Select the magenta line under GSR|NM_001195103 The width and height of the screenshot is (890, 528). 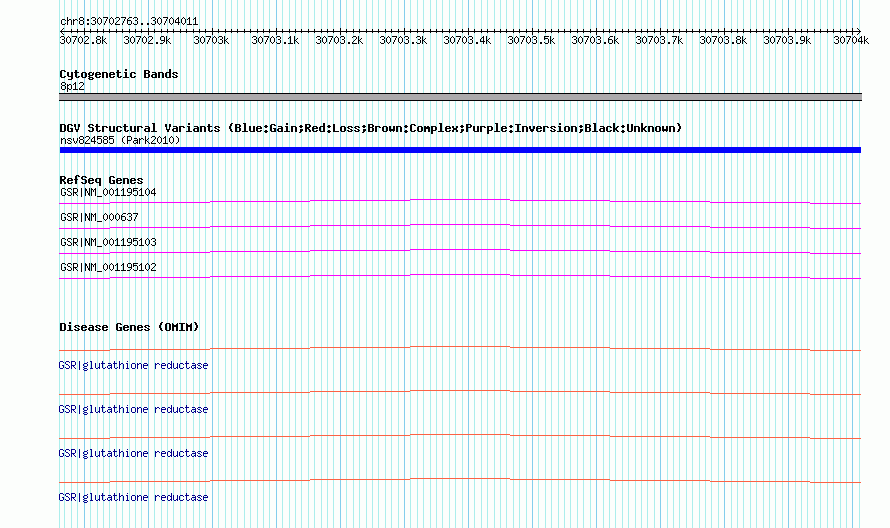[460, 251]
